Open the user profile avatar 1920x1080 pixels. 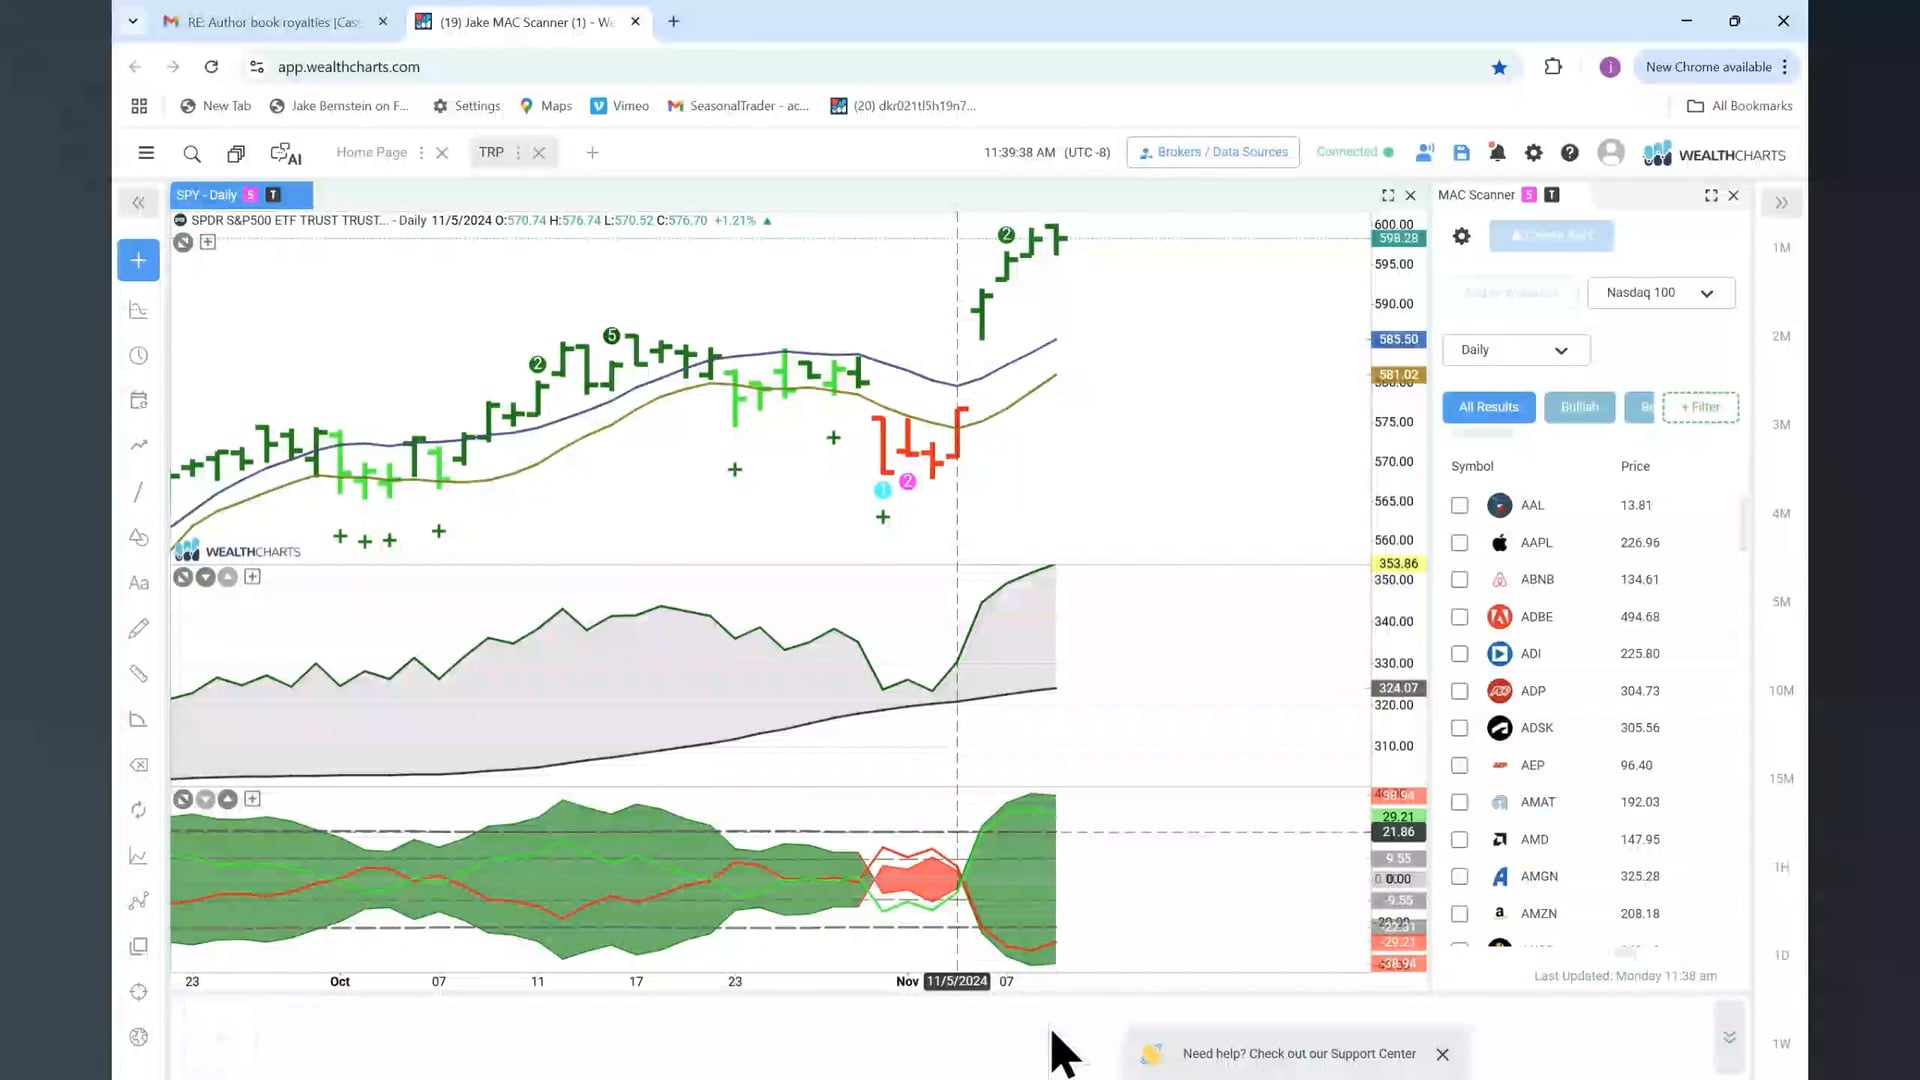click(x=1610, y=153)
